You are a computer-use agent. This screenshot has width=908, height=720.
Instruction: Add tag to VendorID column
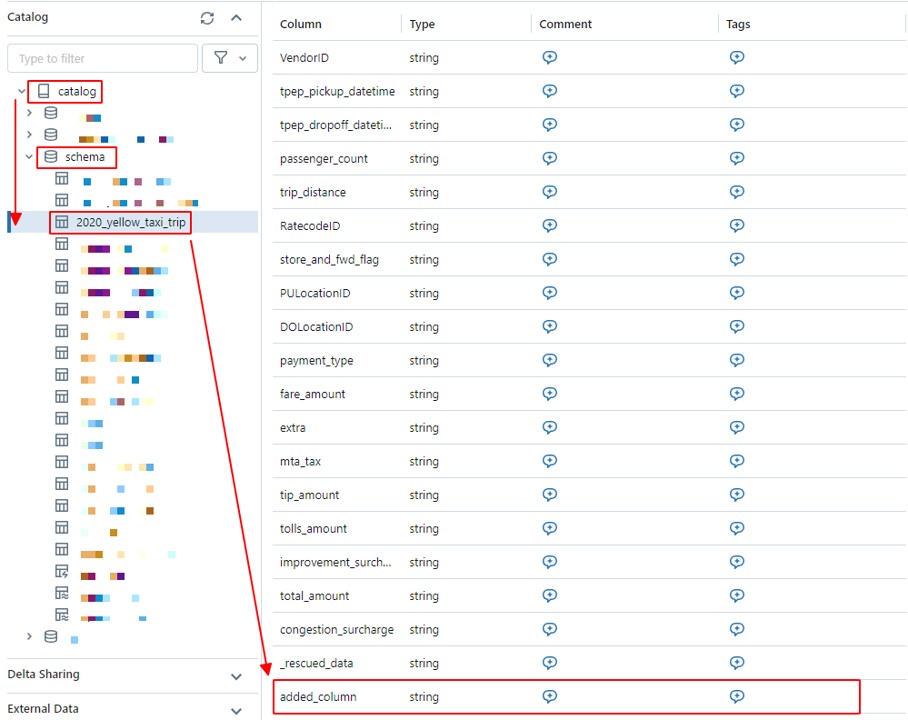(x=737, y=58)
